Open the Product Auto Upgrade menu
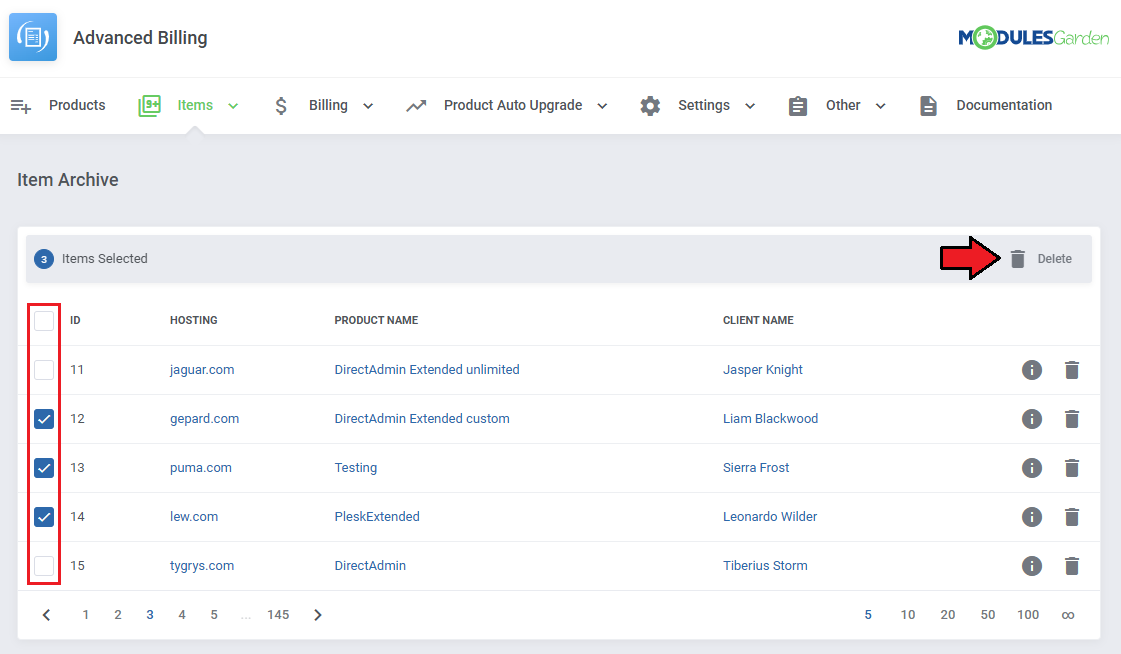1121x654 pixels. pyautogui.click(x=513, y=105)
